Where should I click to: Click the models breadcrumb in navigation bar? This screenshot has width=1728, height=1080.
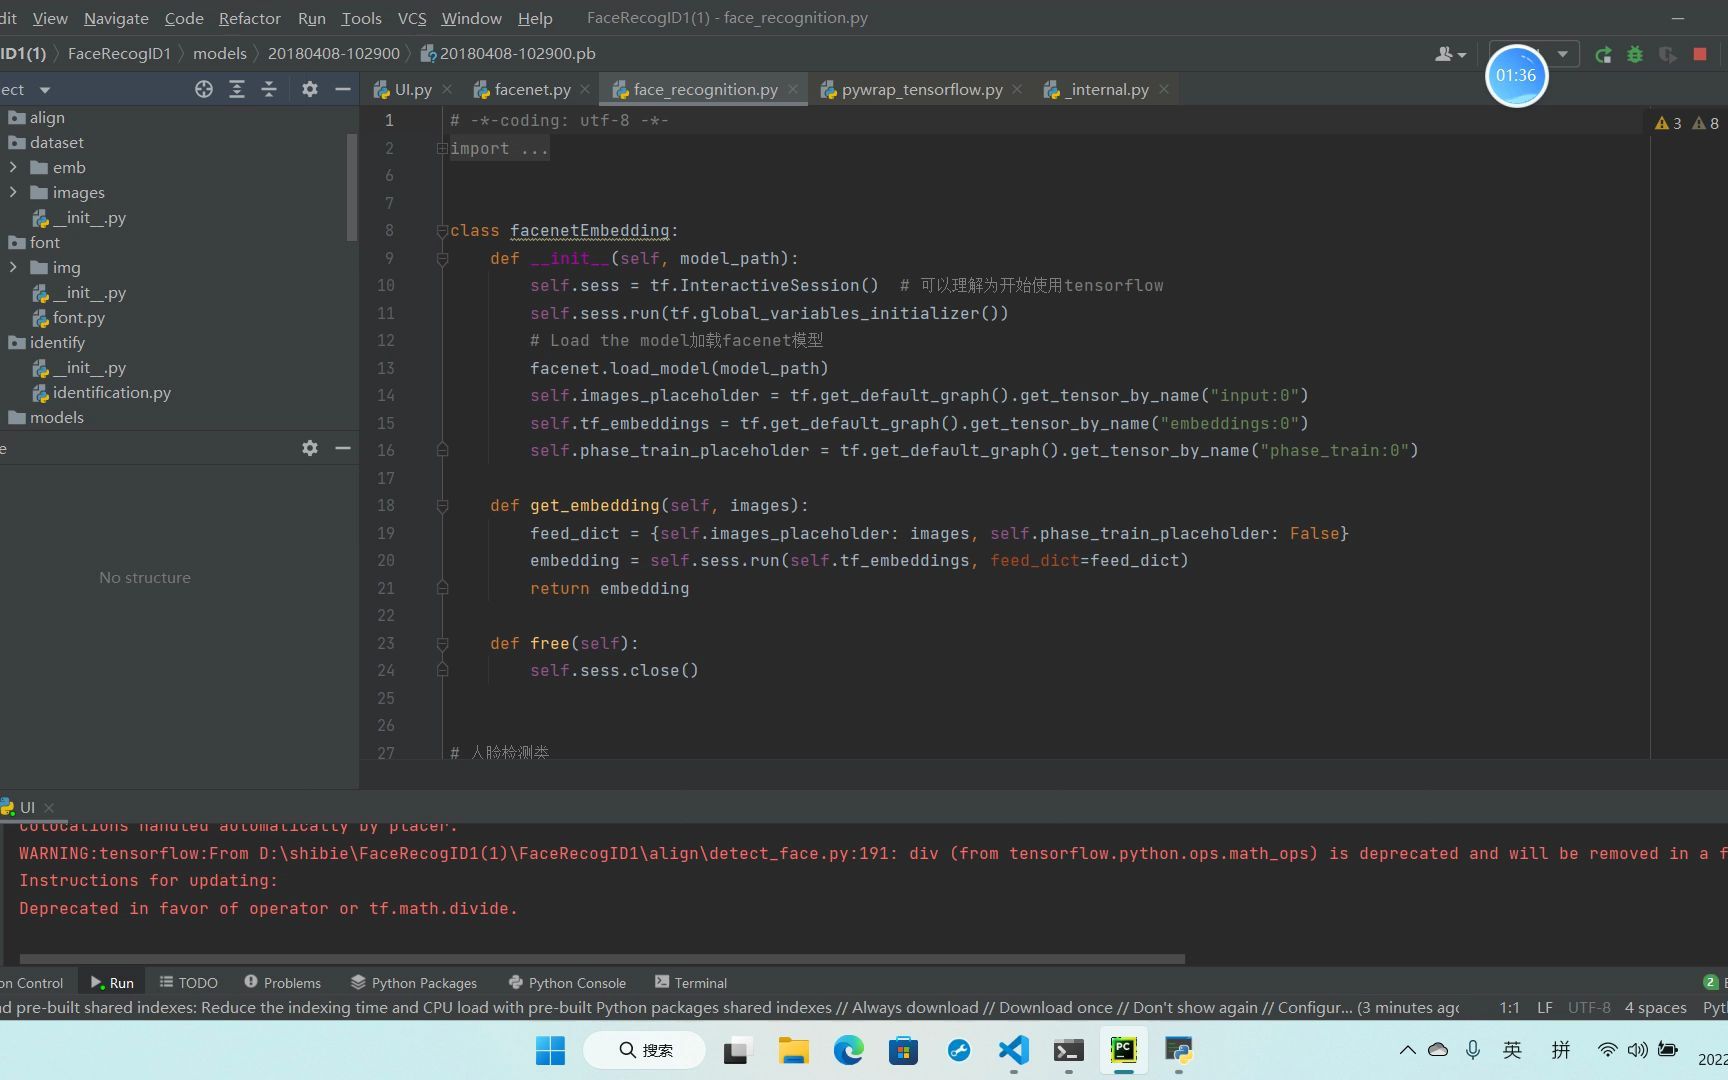pos(219,53)
